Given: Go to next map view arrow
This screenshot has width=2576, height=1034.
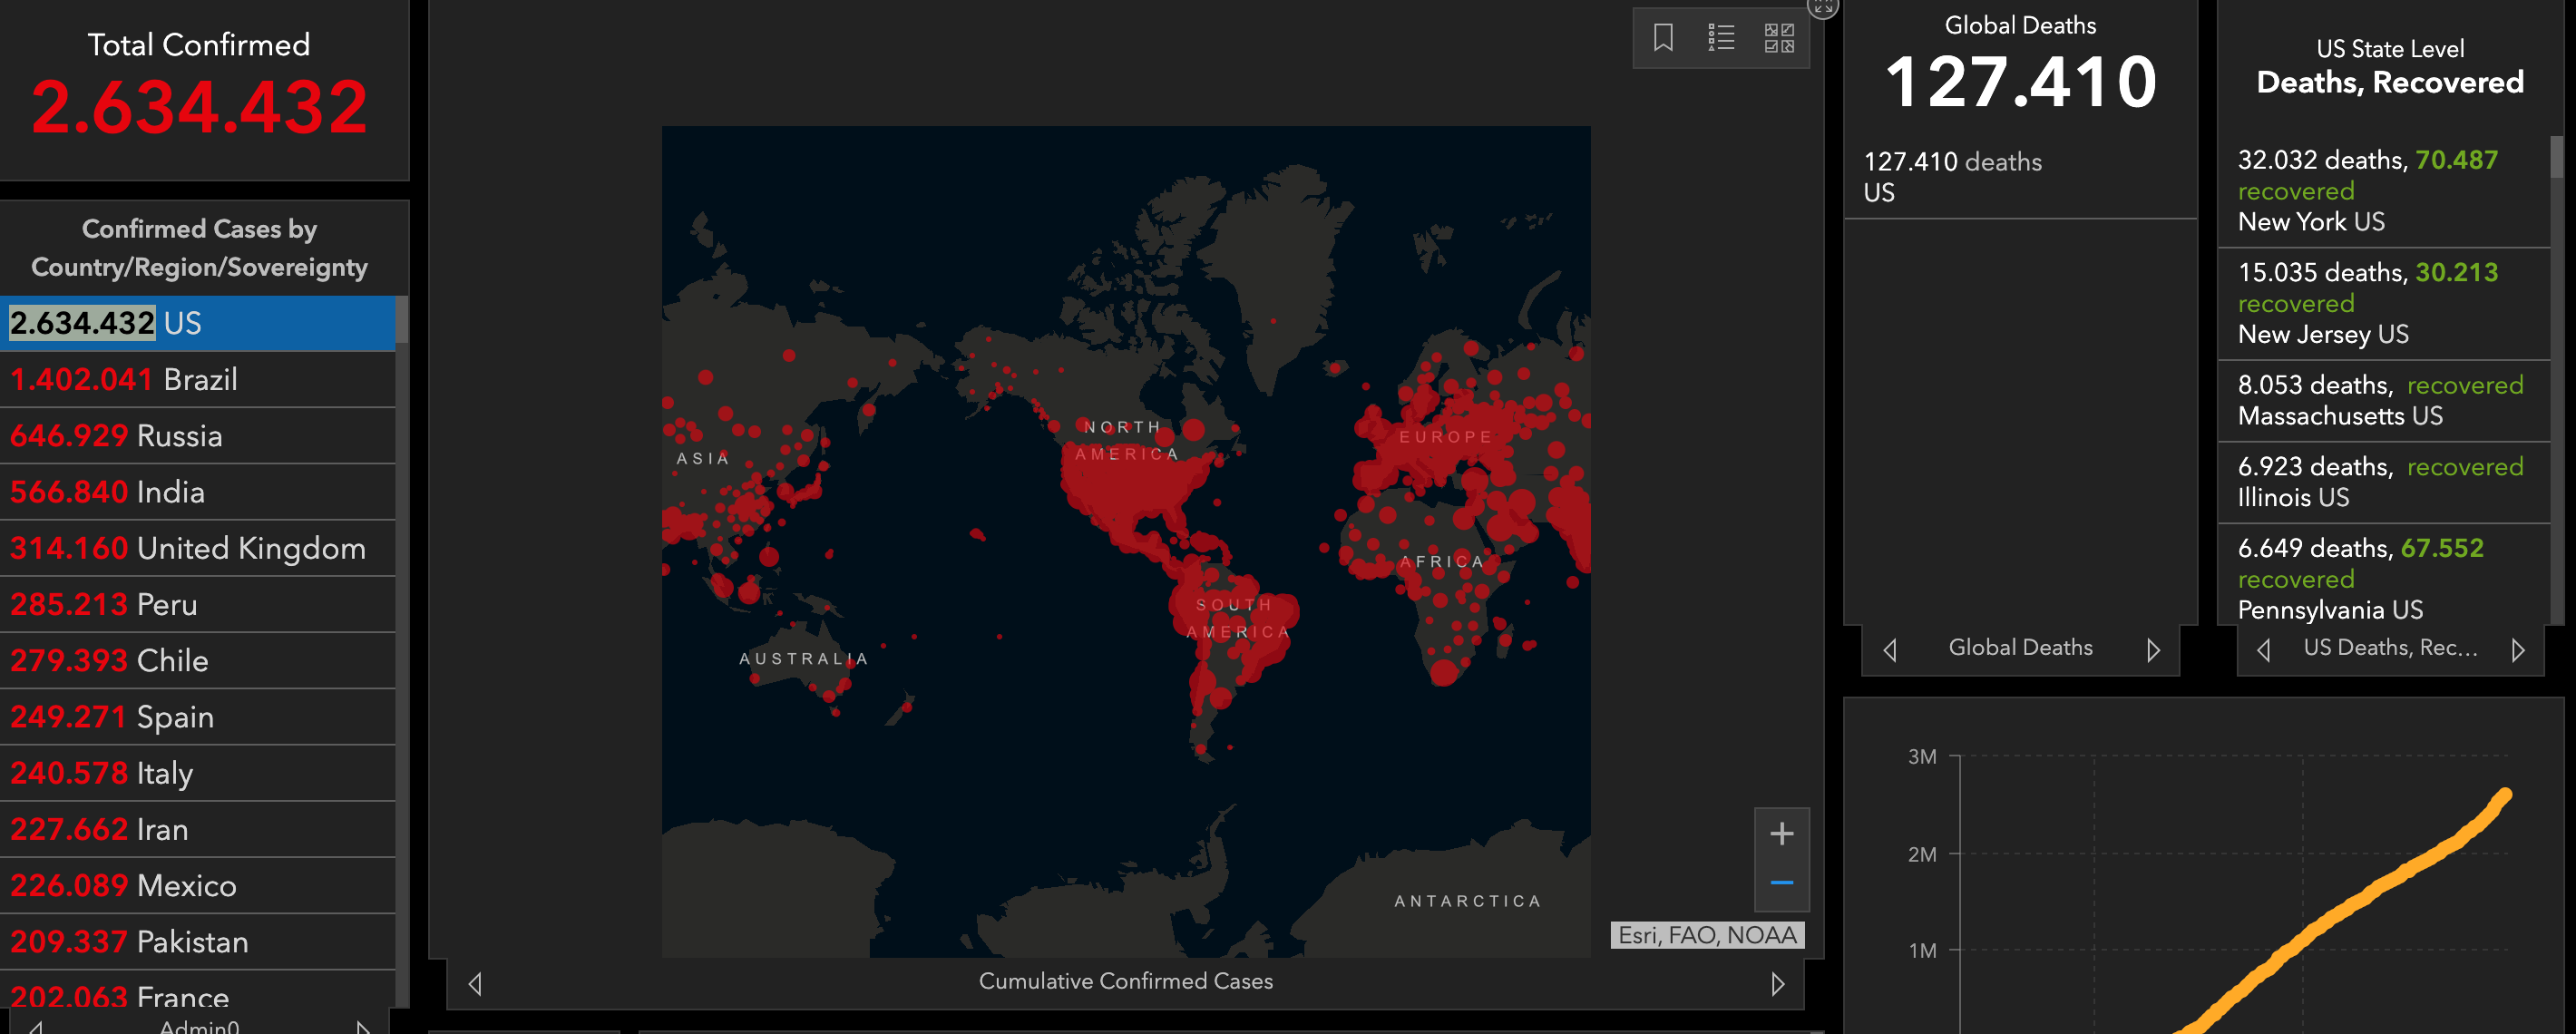Looking at the screenshot, I should point(1777,983).
